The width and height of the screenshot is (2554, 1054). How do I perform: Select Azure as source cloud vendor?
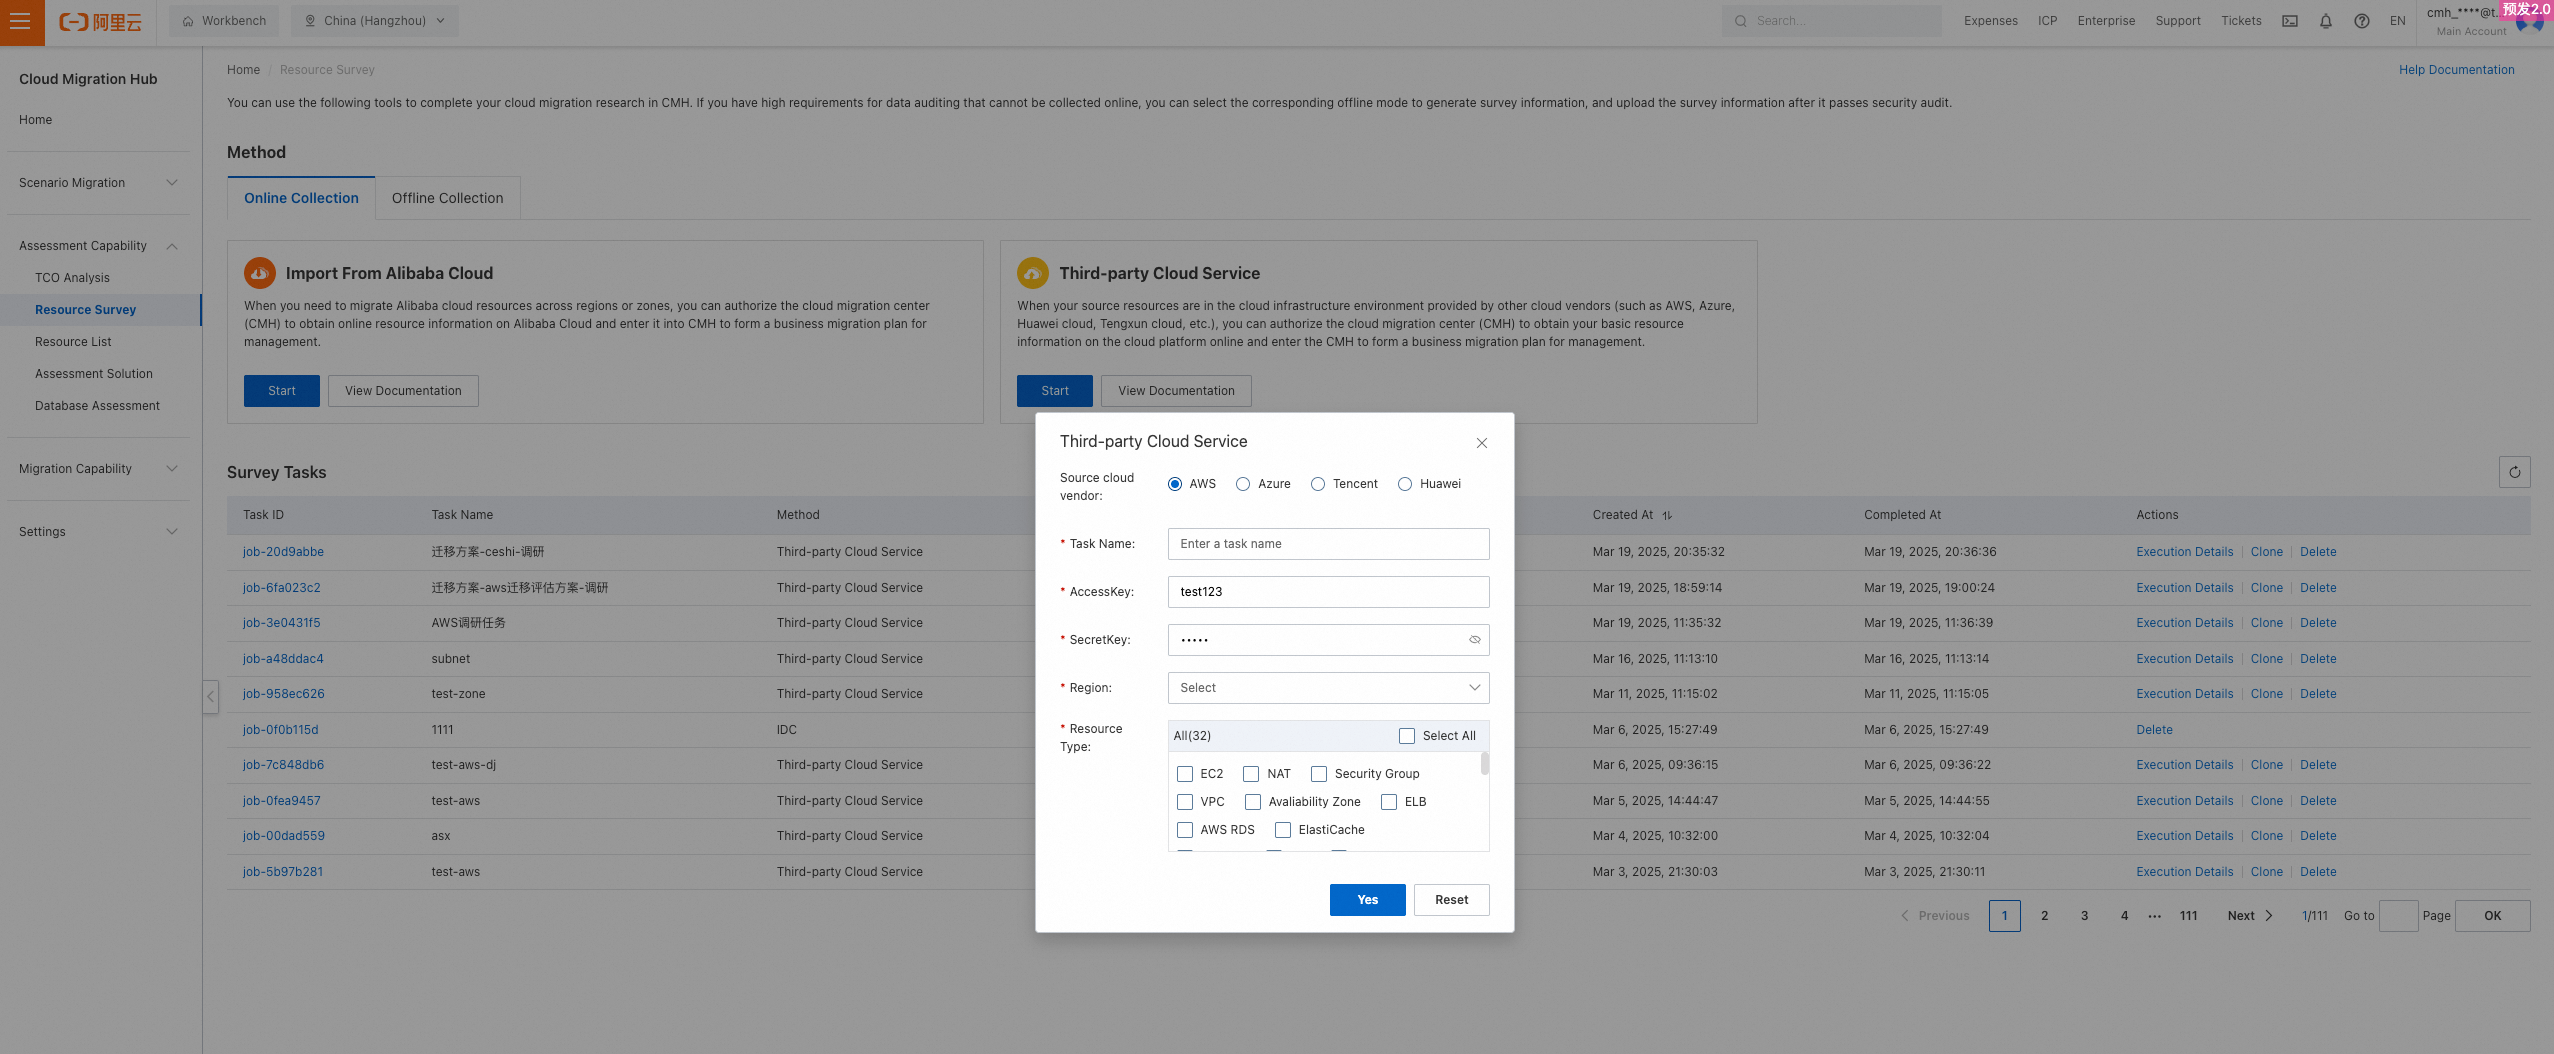(x=1243, y=484)
